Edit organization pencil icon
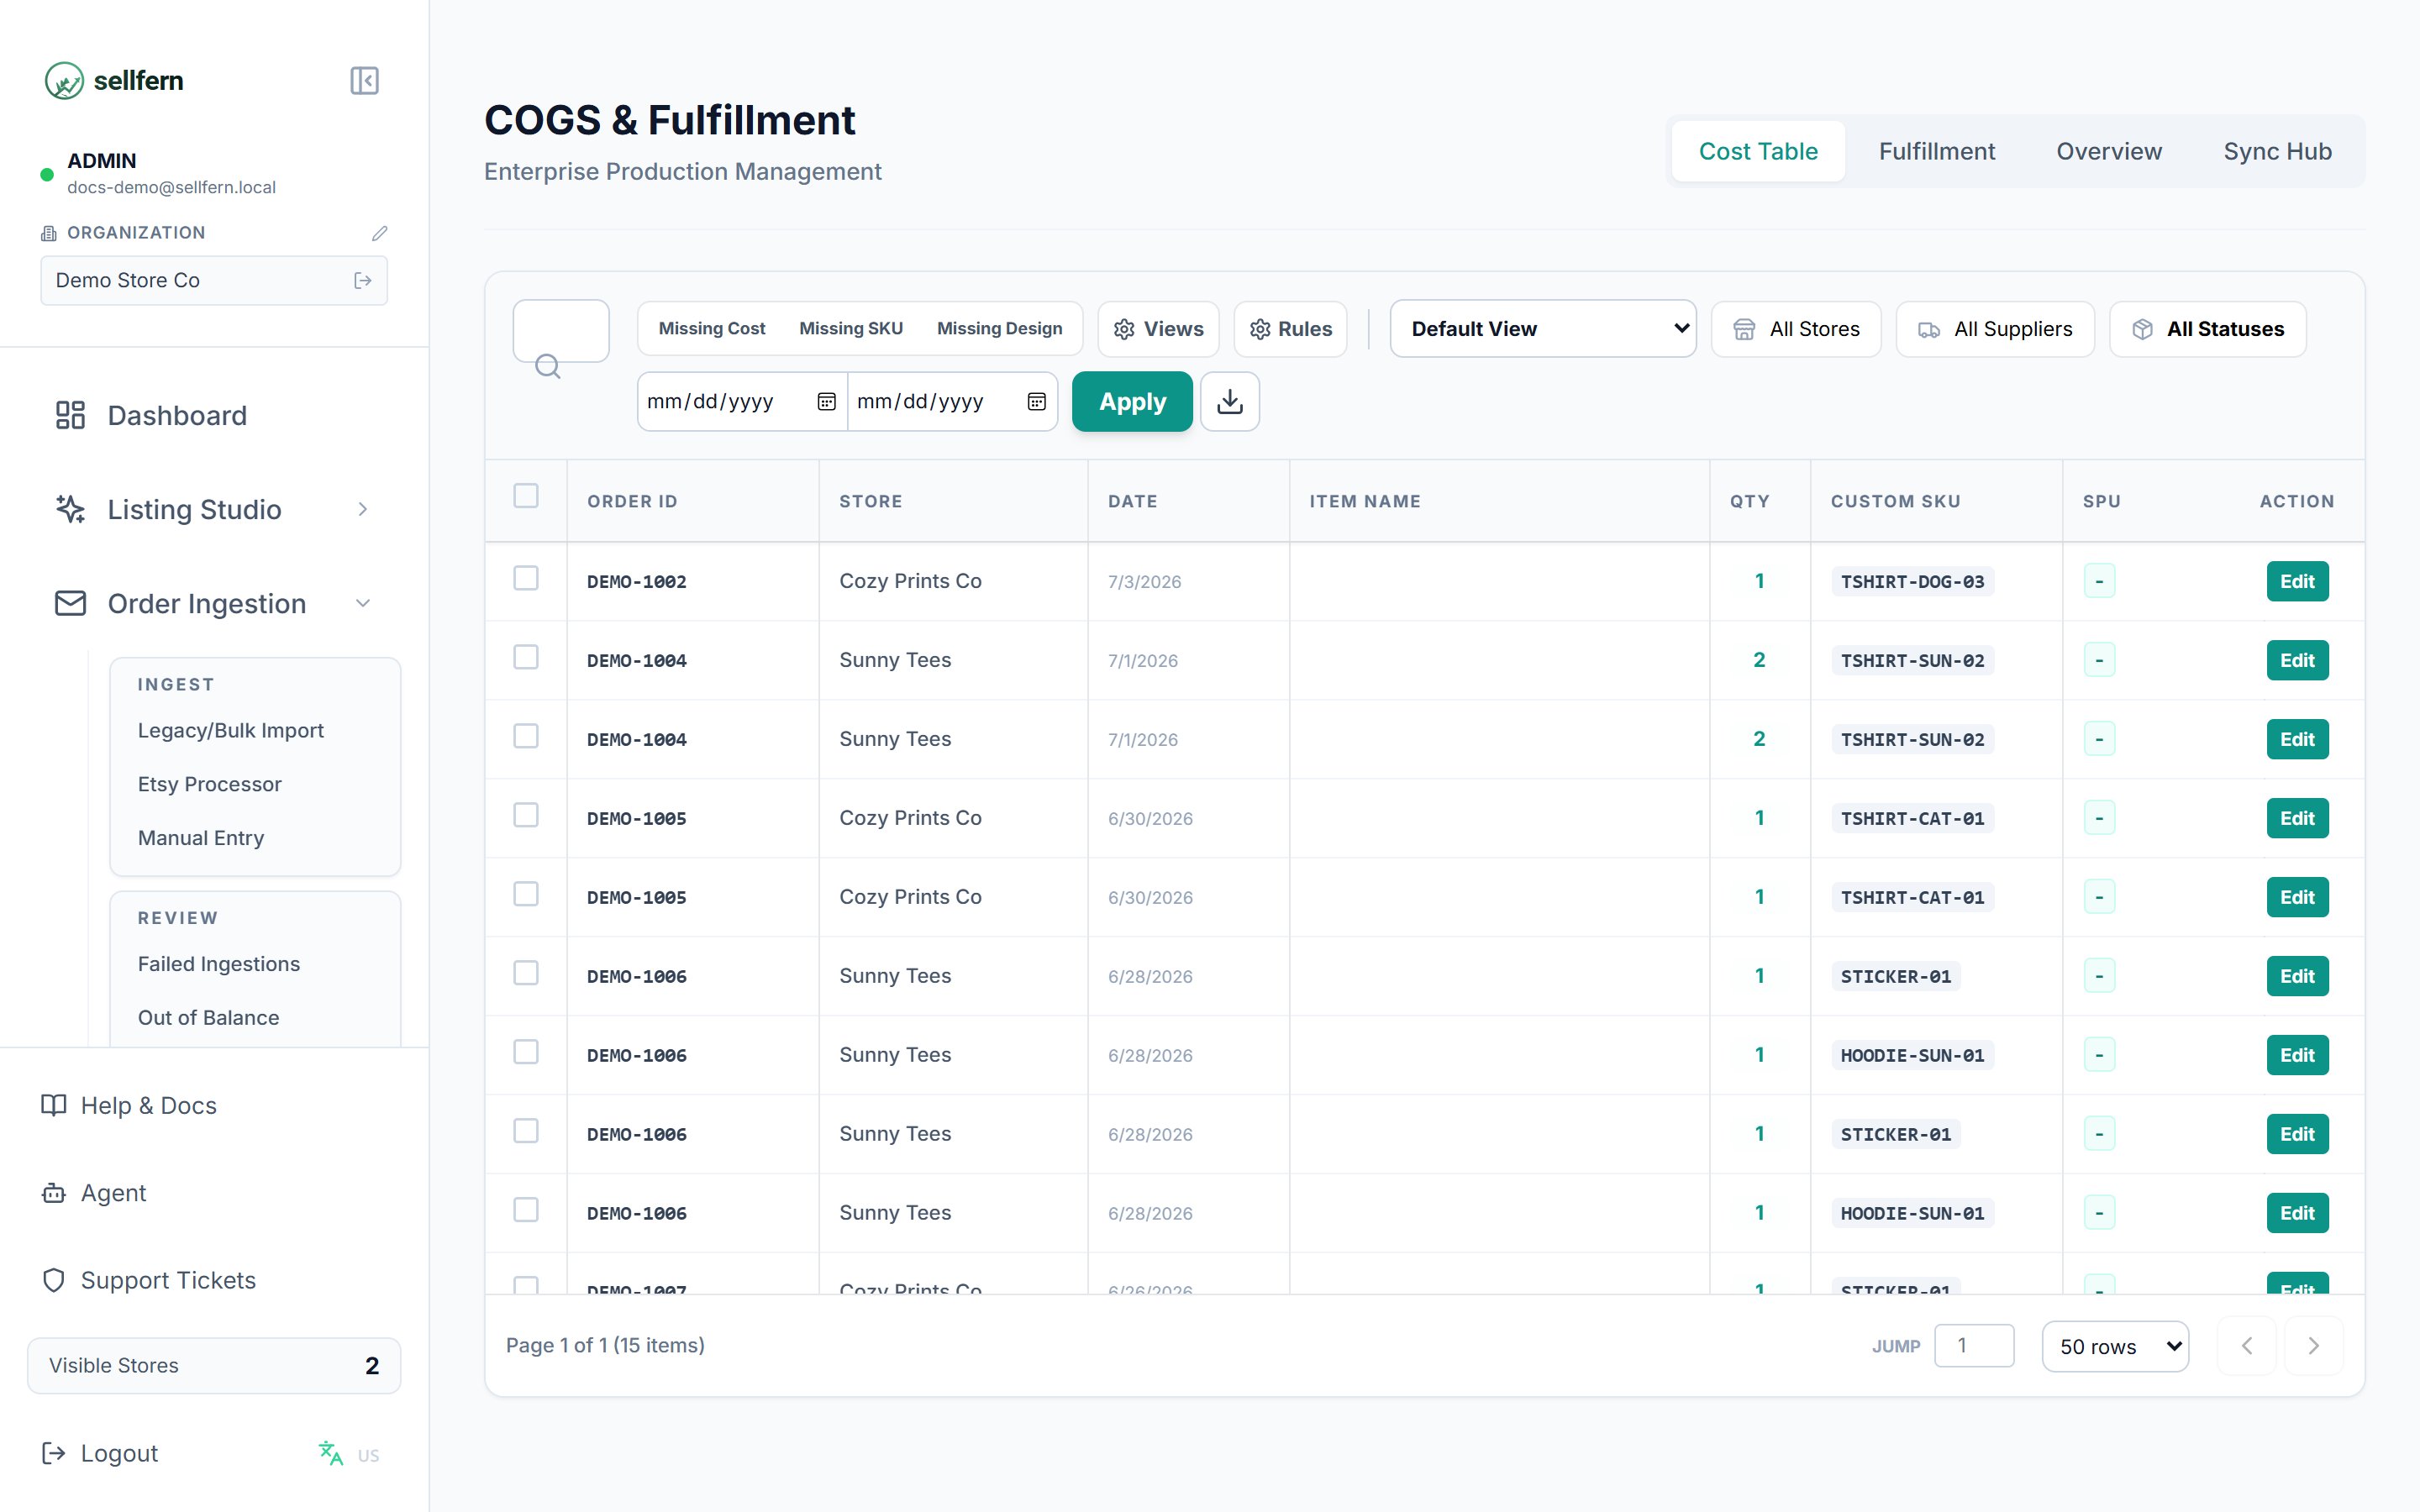 click(x=379, y=233)
